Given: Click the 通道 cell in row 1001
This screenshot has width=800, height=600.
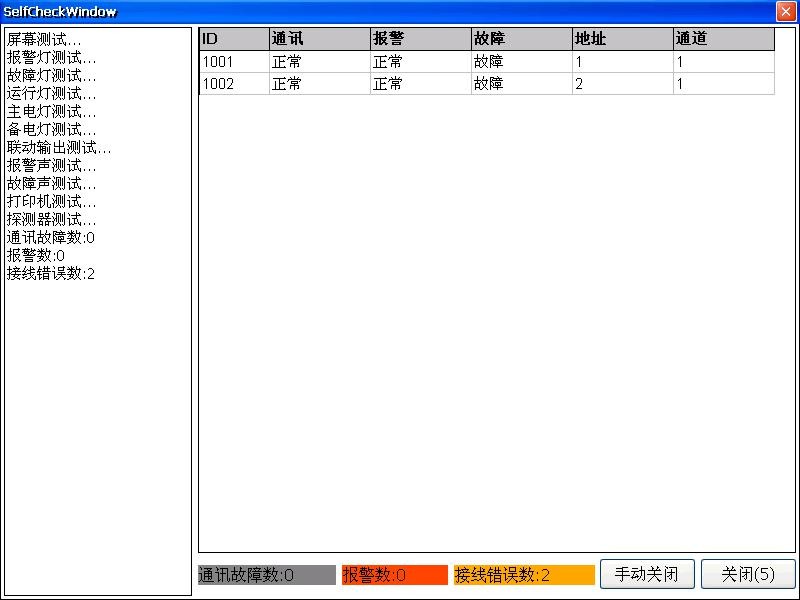Looking at the screenshot, I should pyautogui.click(x=723, y=62).
